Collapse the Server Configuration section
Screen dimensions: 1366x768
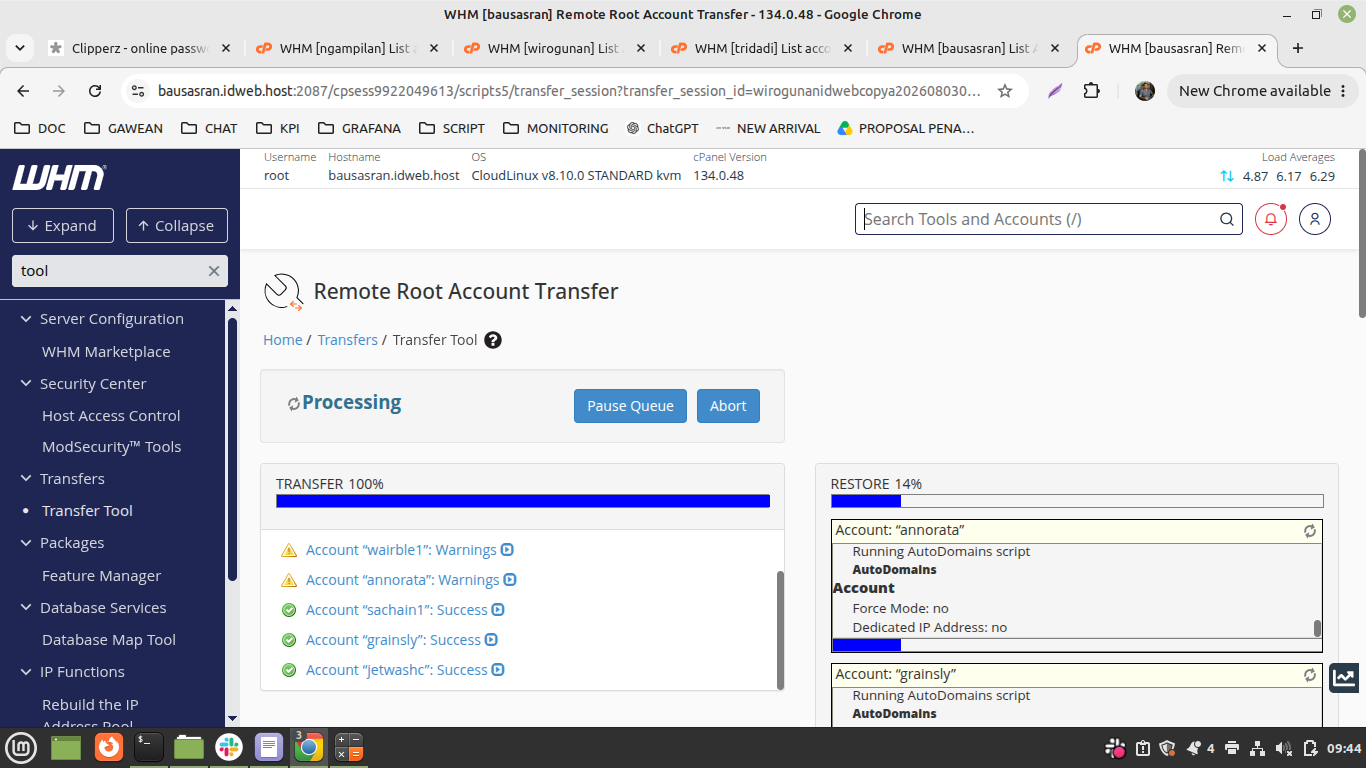[27, 319]
